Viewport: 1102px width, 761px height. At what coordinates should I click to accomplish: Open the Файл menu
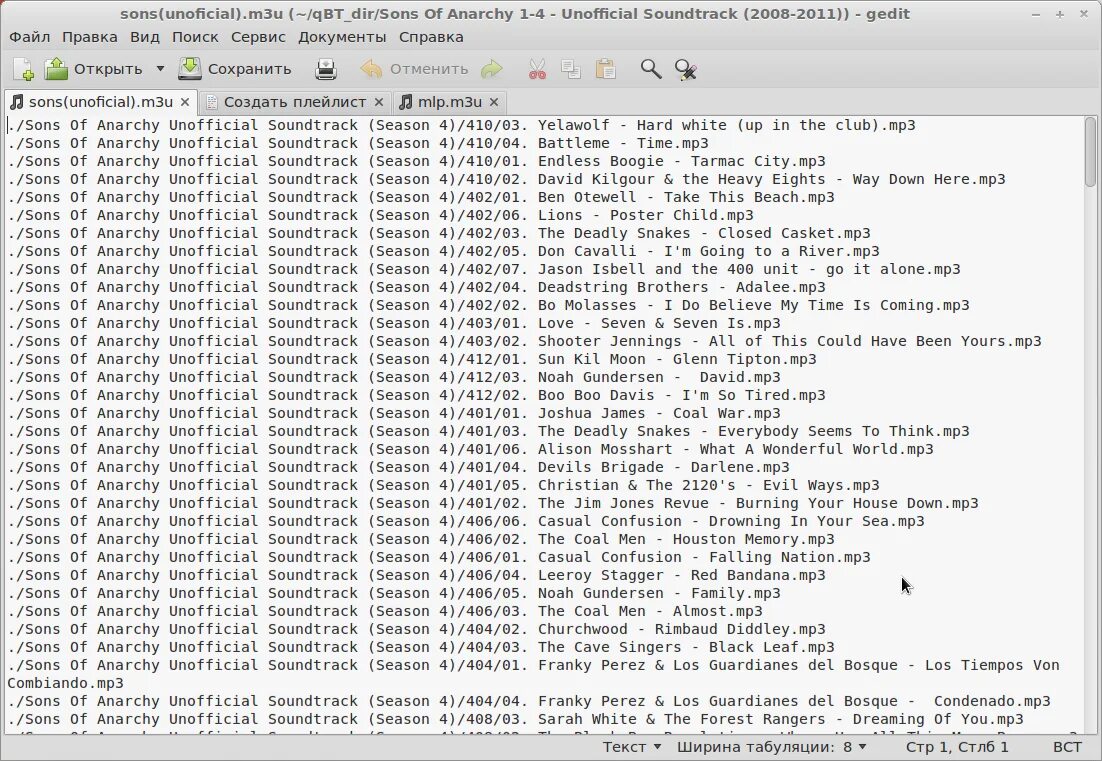point(30,37)
